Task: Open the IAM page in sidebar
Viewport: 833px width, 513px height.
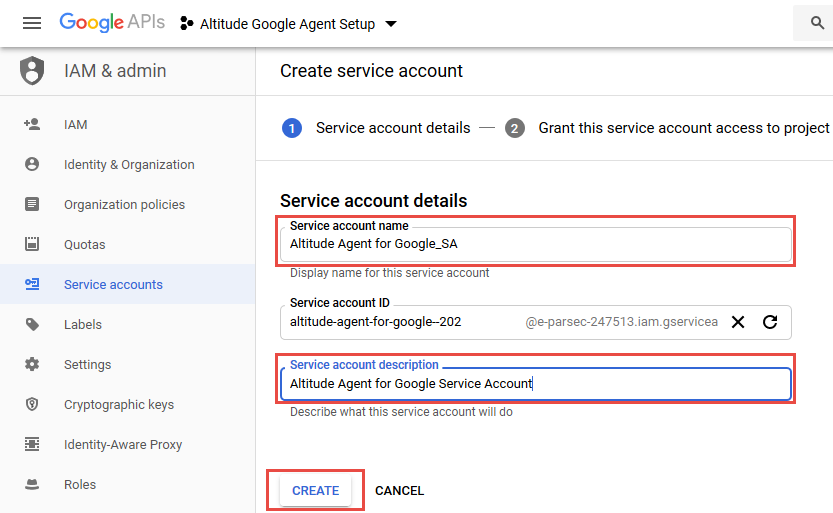Action: coord(75,125)
